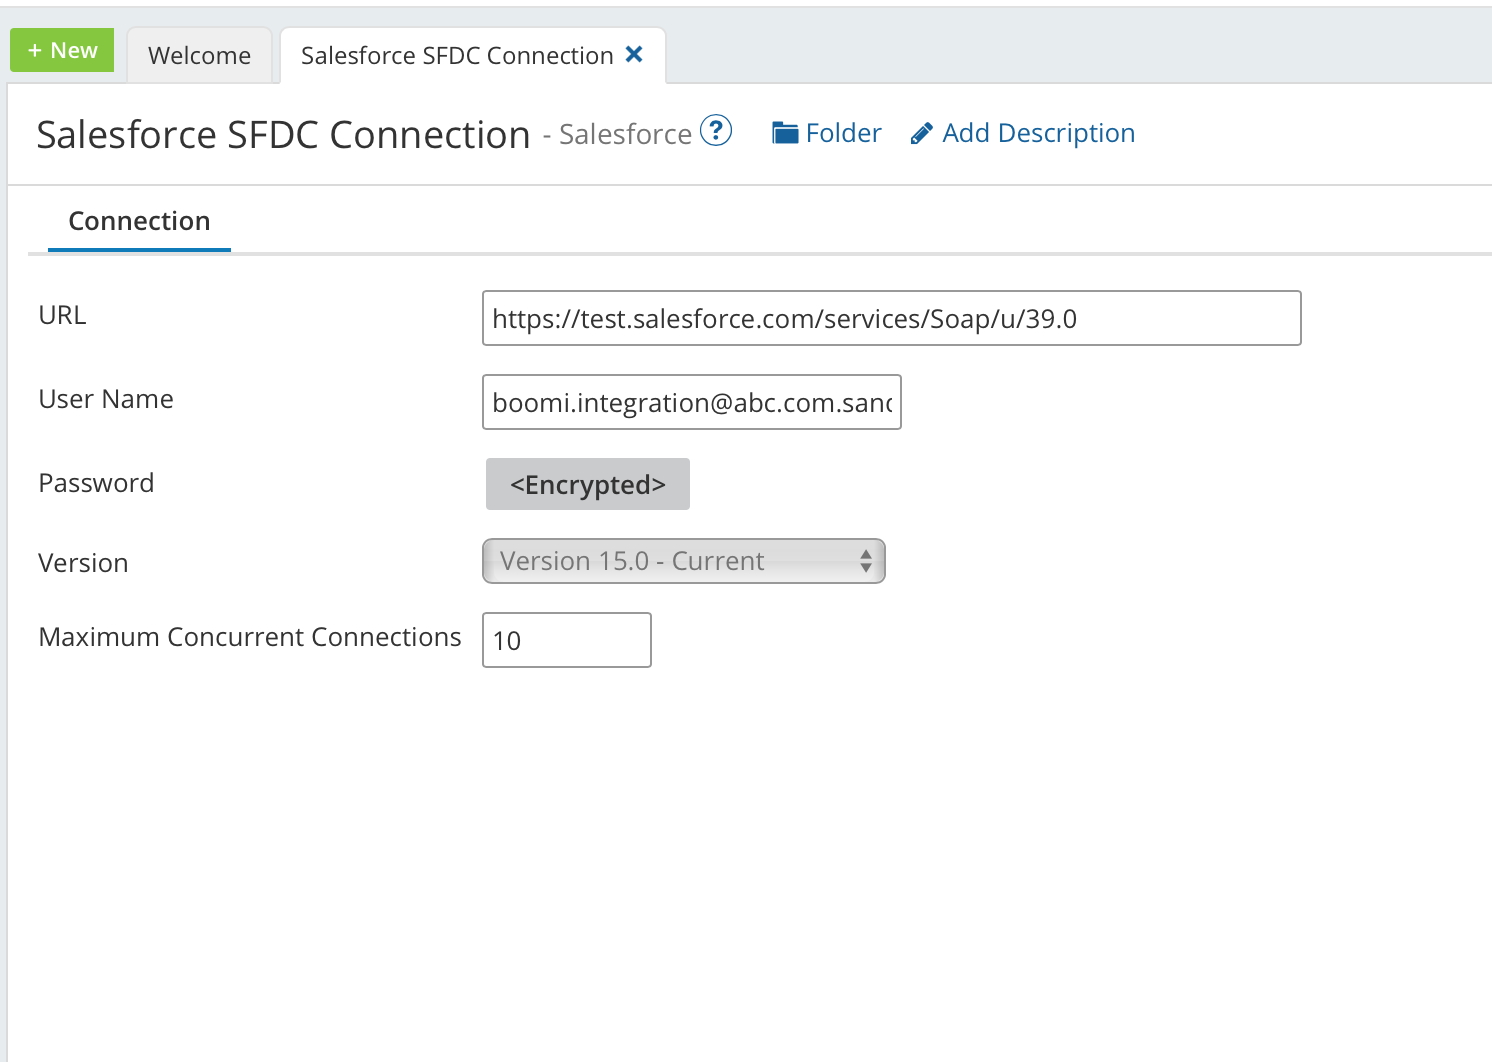Click the Salesforce SFDC Connection page title
Viewport: 1492px width, 1062px height.
click(283, 135)
